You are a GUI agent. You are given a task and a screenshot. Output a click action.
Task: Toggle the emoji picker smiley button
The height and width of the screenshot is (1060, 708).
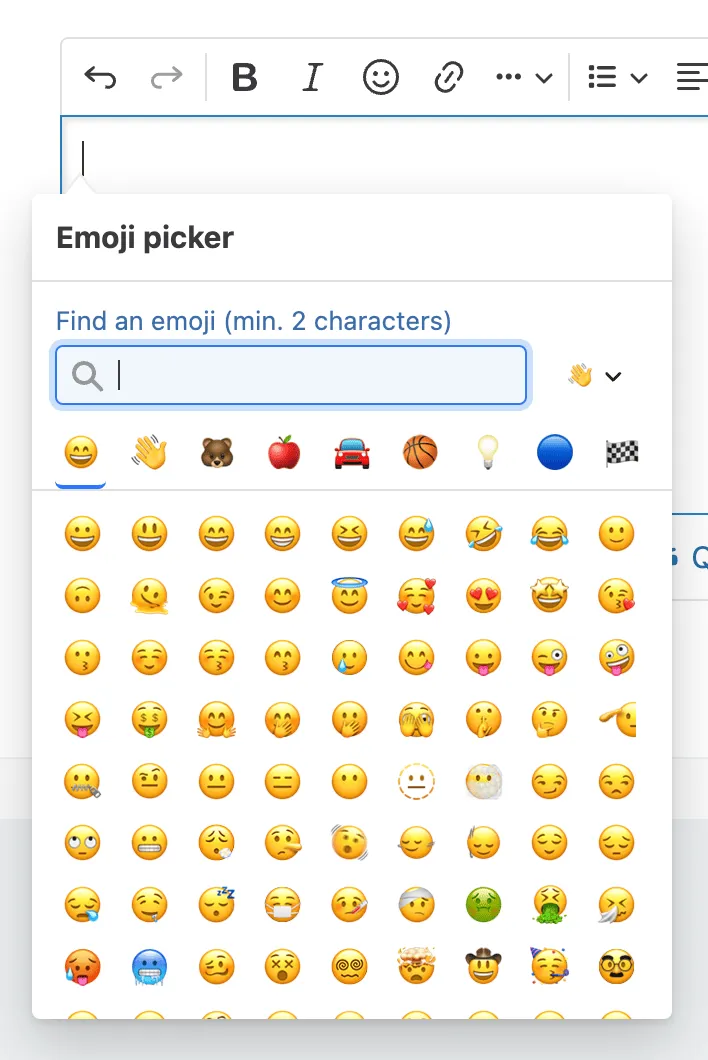381,77
